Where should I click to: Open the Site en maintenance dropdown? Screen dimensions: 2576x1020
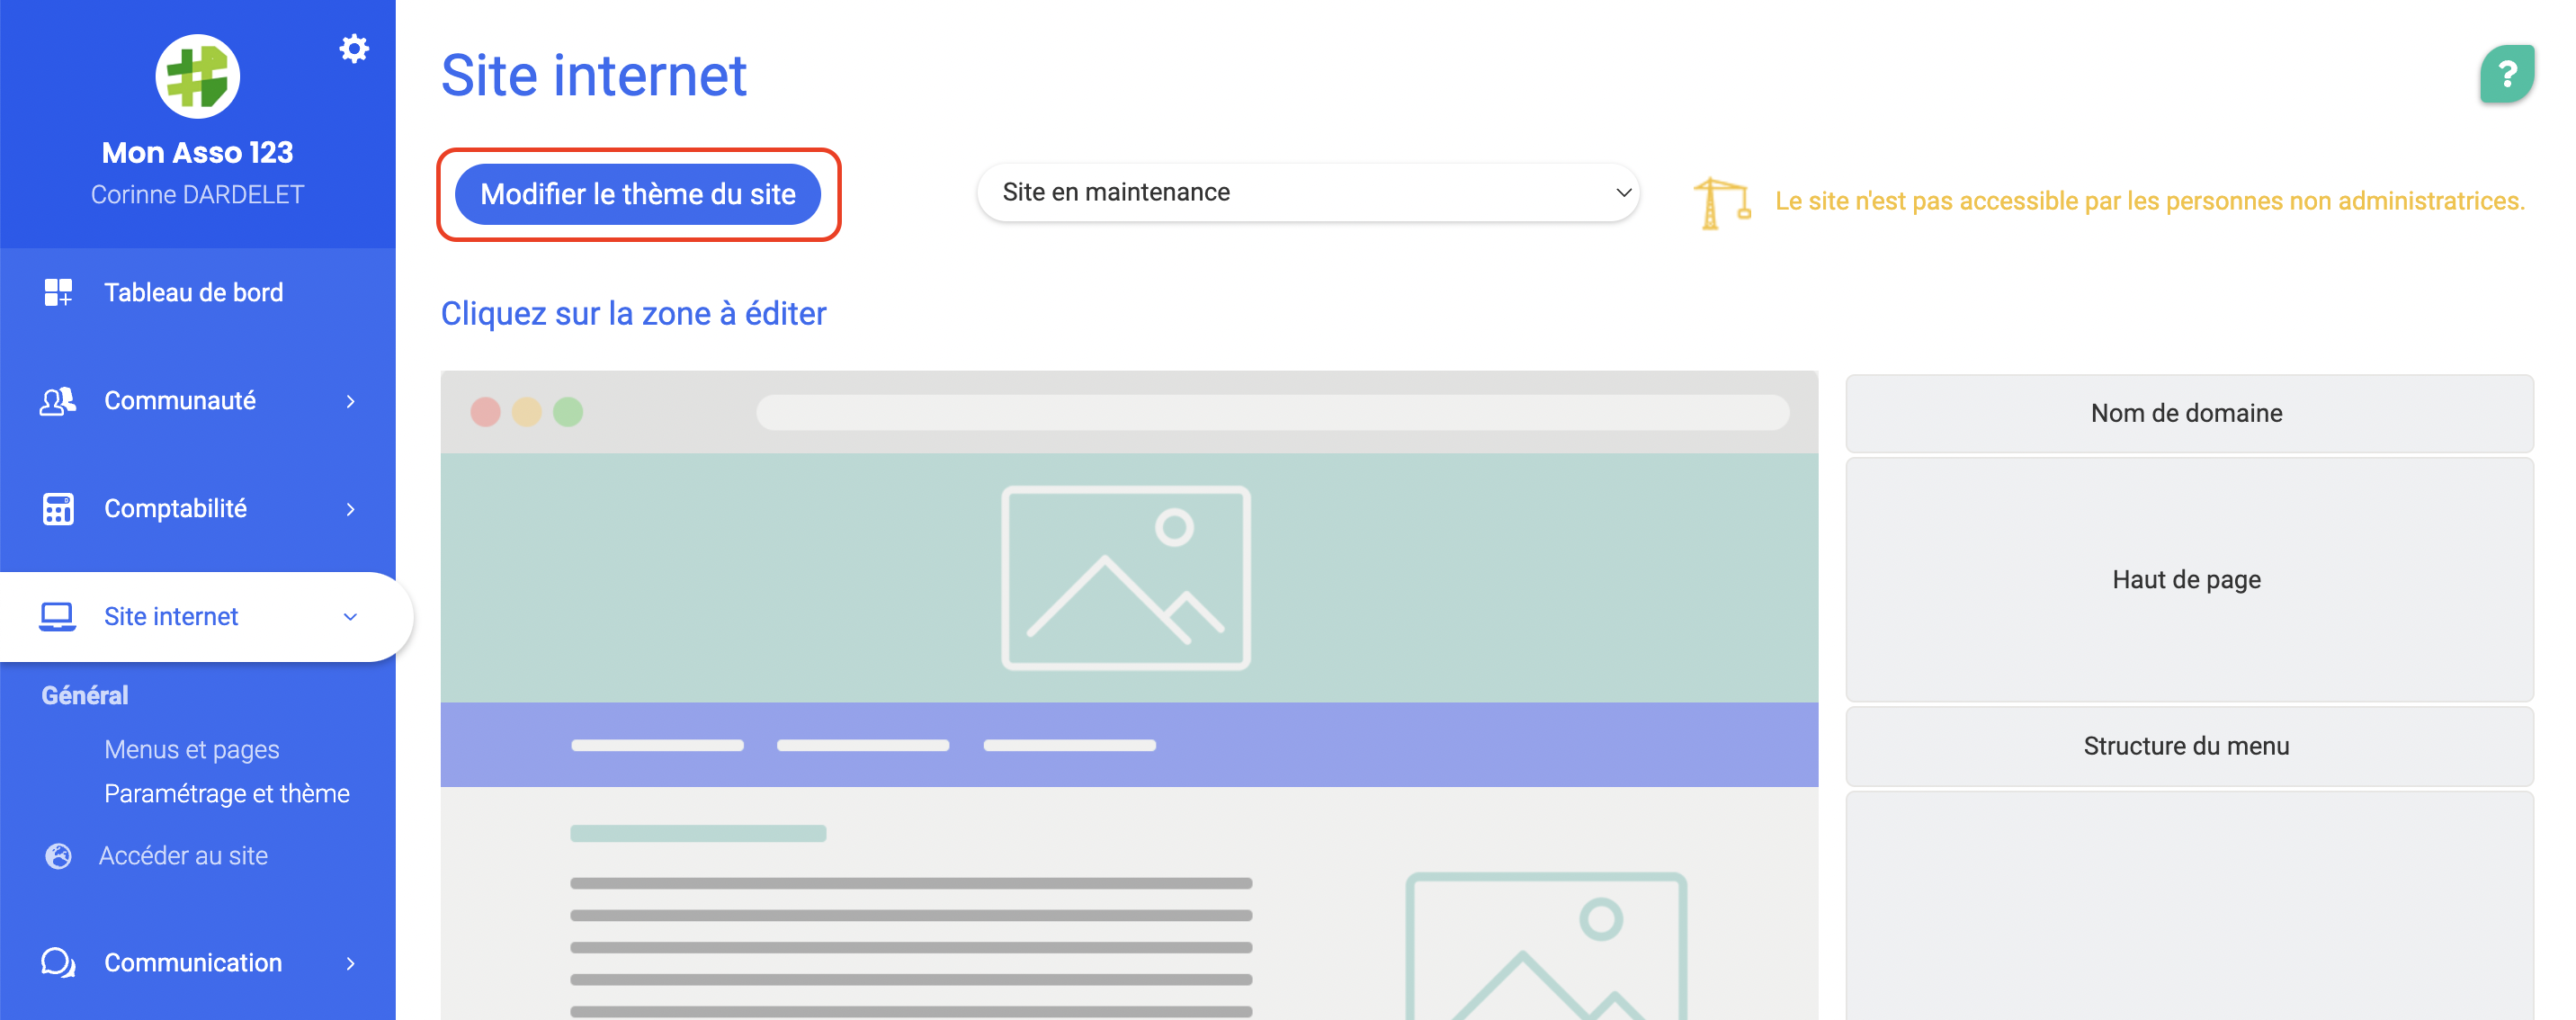1308,192
